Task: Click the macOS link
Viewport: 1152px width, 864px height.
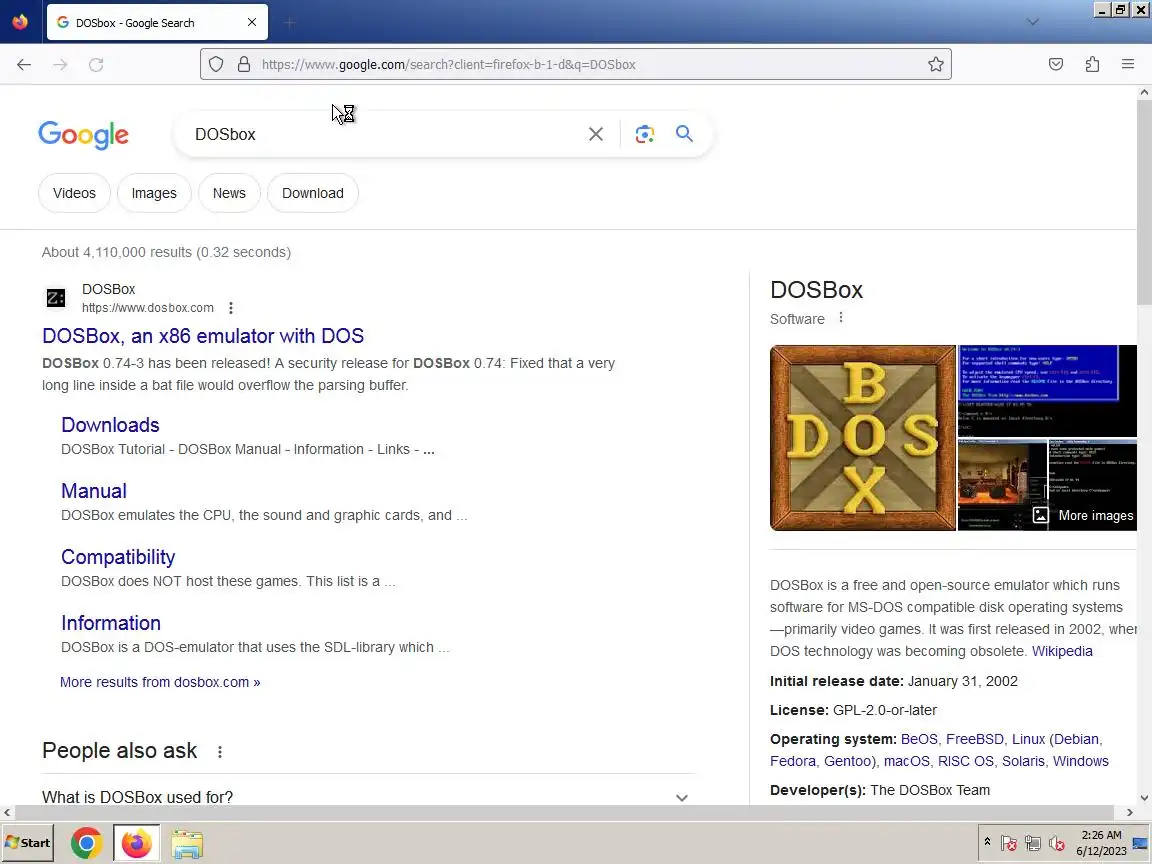Action: click(907, 761)
